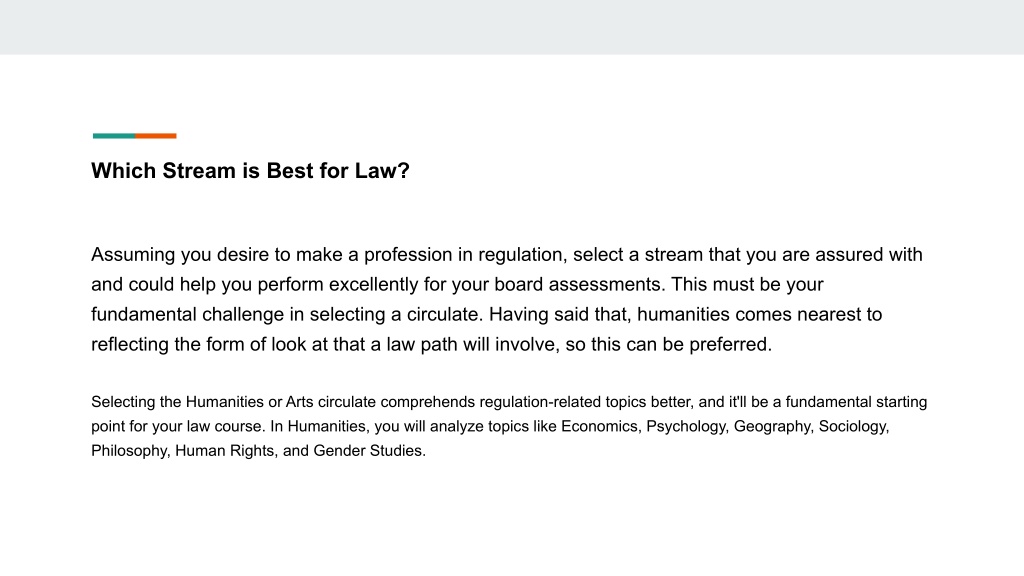
Task: Click the teal segment of the accent bar
Action: pyautogui.click(x=114, y=136)
